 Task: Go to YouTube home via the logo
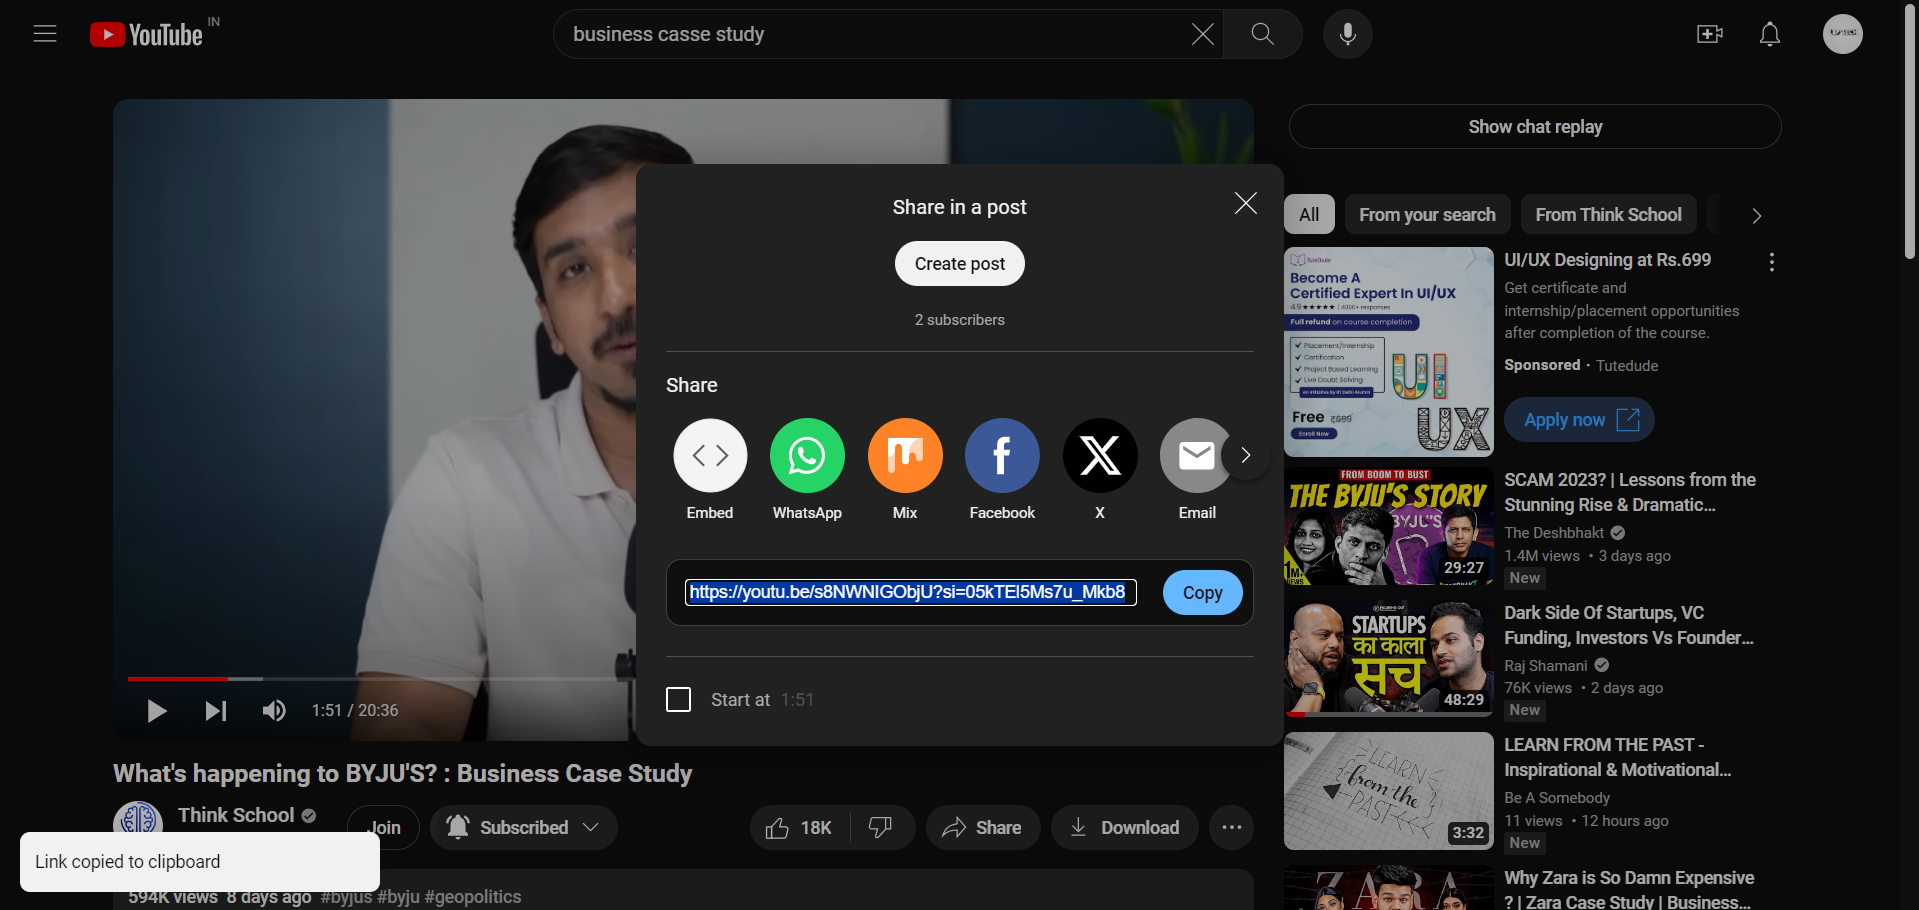click(x=146, y=35)
